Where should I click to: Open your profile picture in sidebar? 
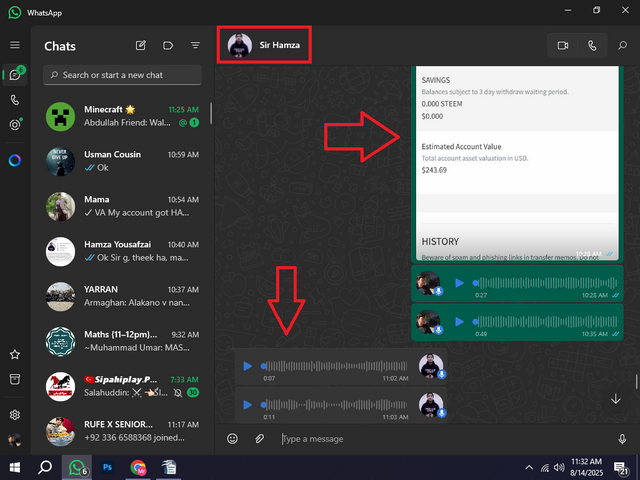pos(15,440)
